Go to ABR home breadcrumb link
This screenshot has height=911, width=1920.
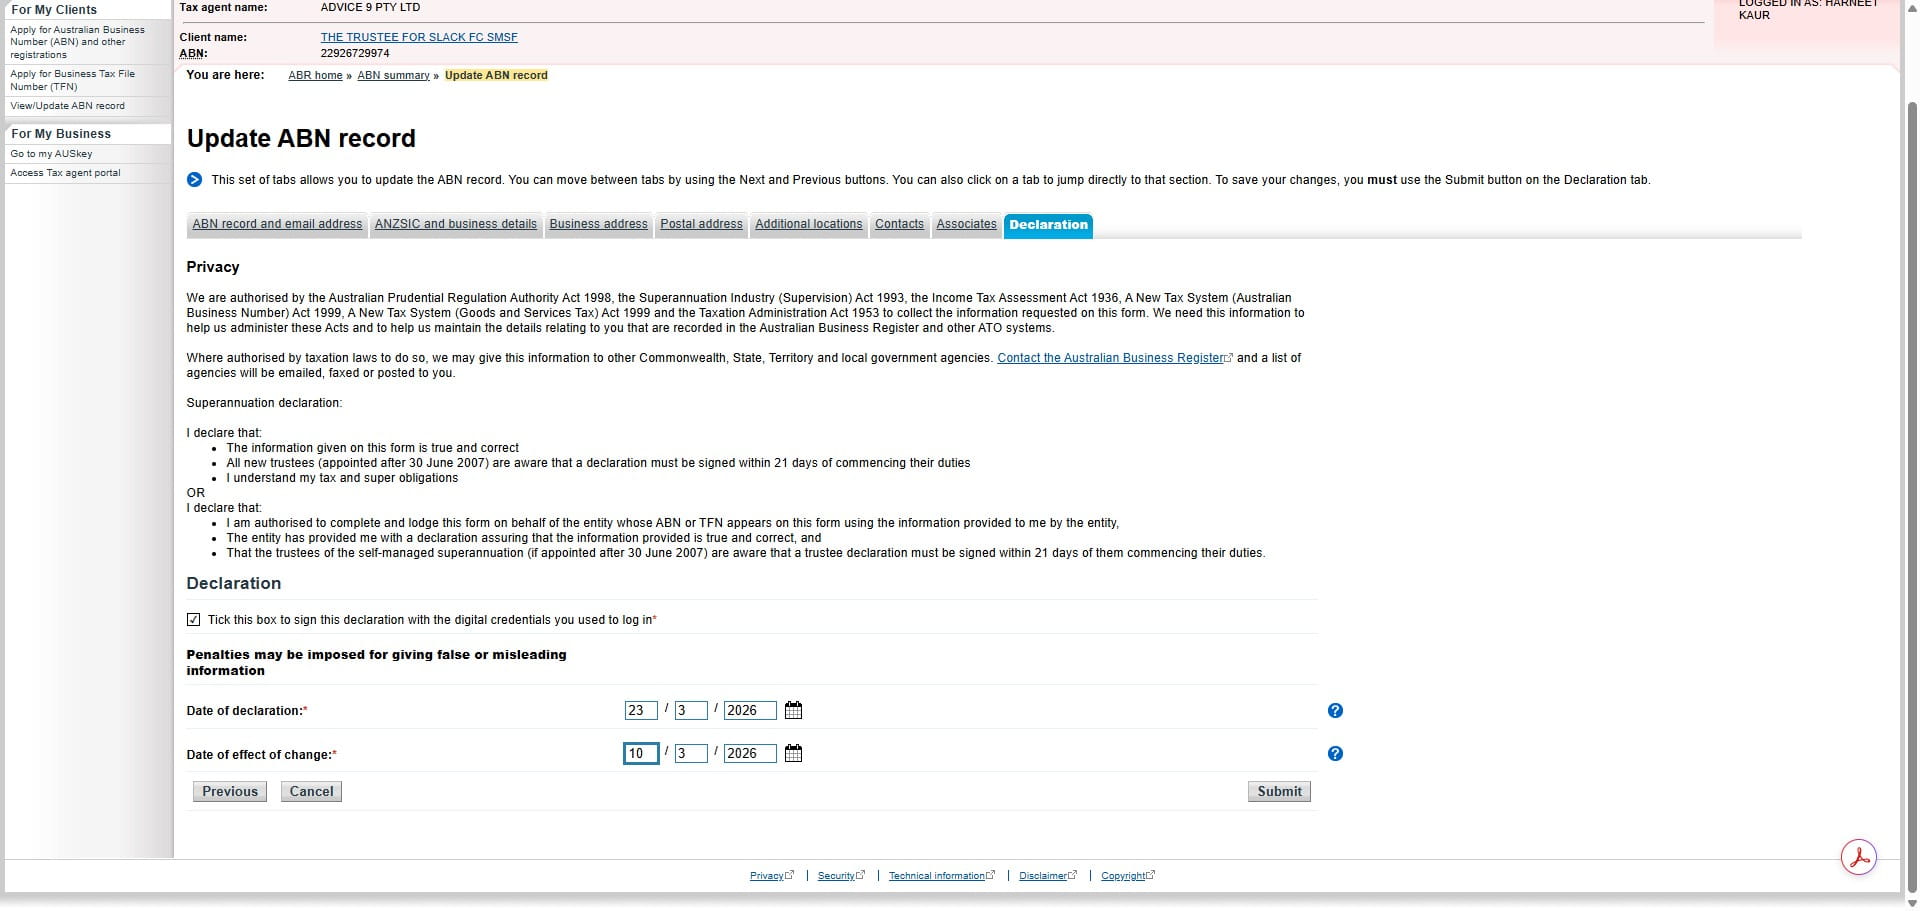315,75
